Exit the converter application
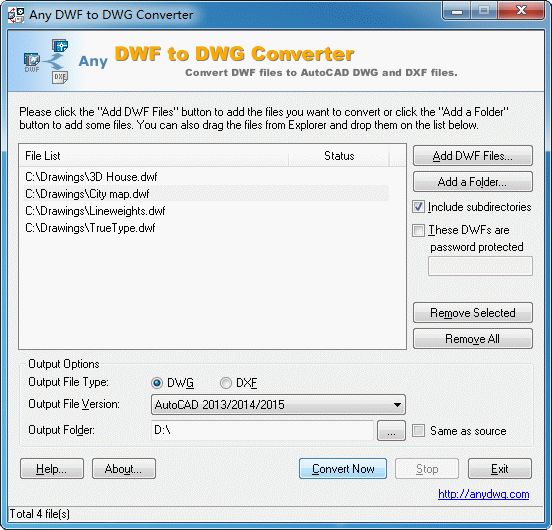 (x=500, y=469)
